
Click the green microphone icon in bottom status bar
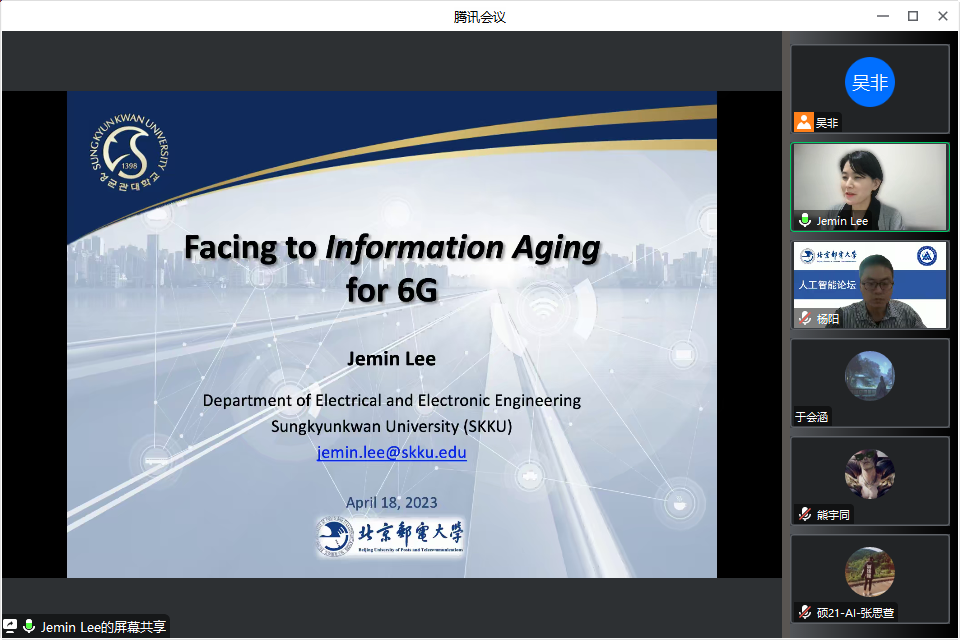pos(28,627)
